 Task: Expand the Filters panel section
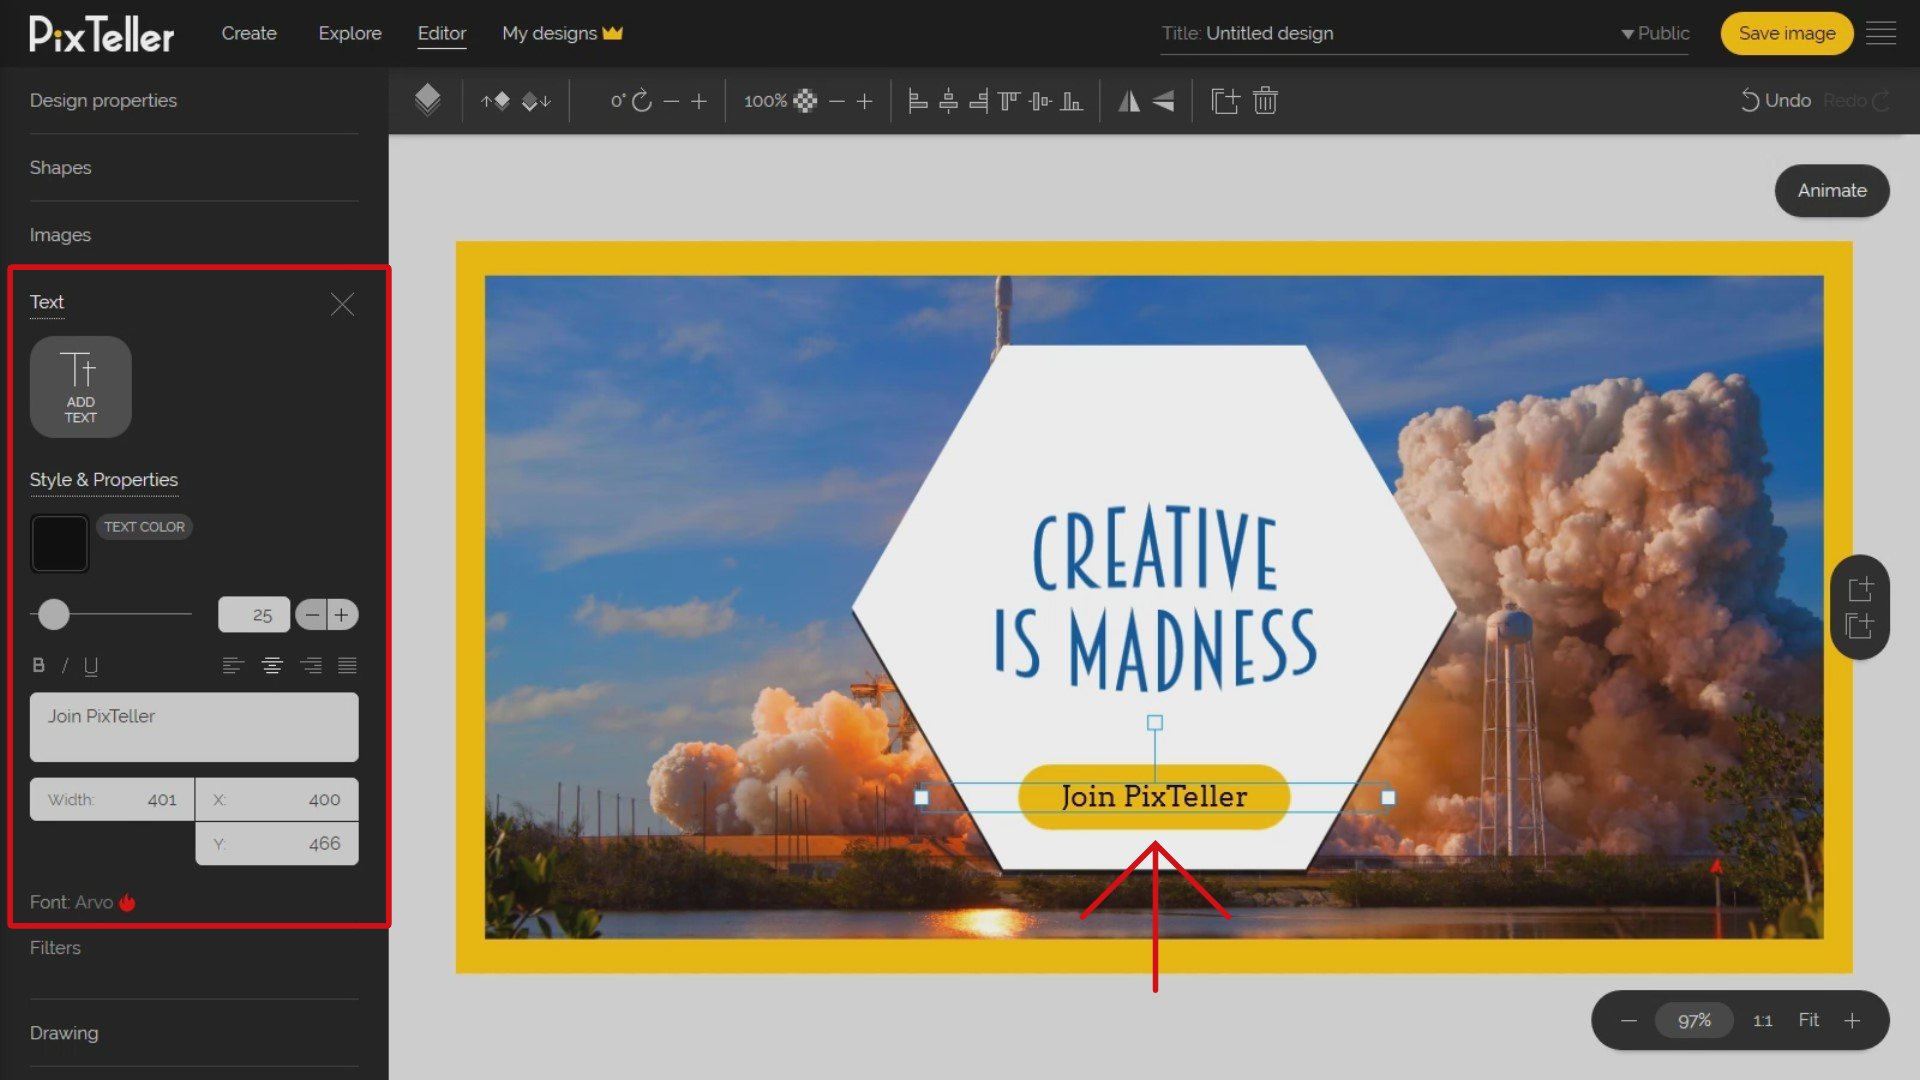(55, 948)
